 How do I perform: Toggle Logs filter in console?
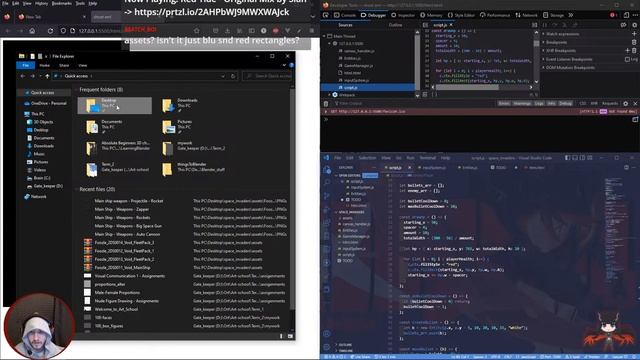[539, 104]
